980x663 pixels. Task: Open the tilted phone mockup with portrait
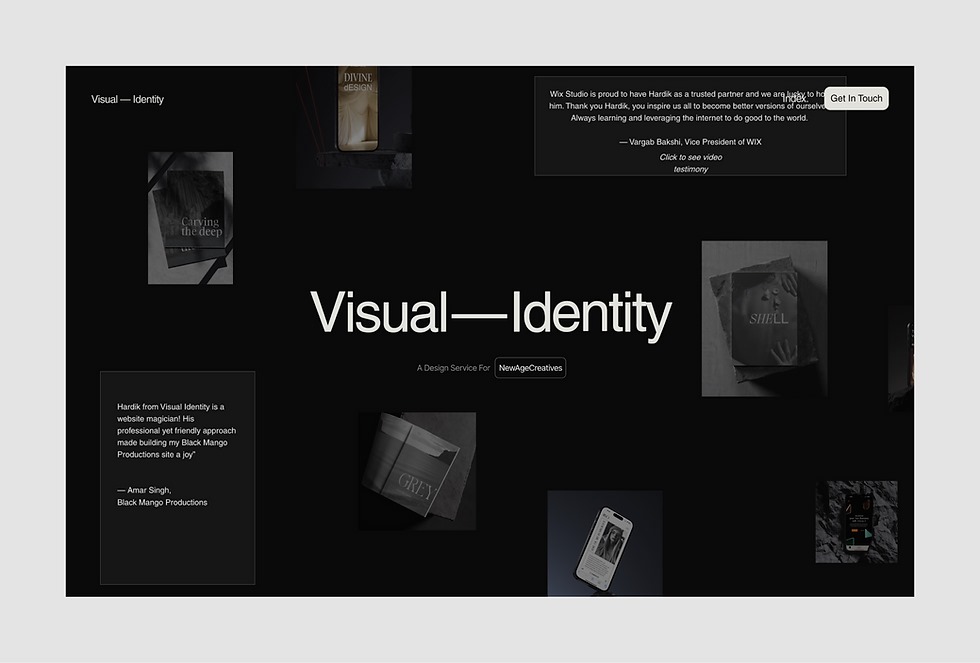click(604, 543)
